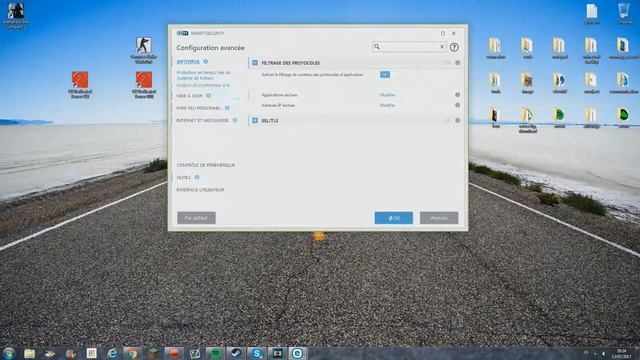Open INTERNET ET MESSAGERIE category
640x360 pixels.
202,120
